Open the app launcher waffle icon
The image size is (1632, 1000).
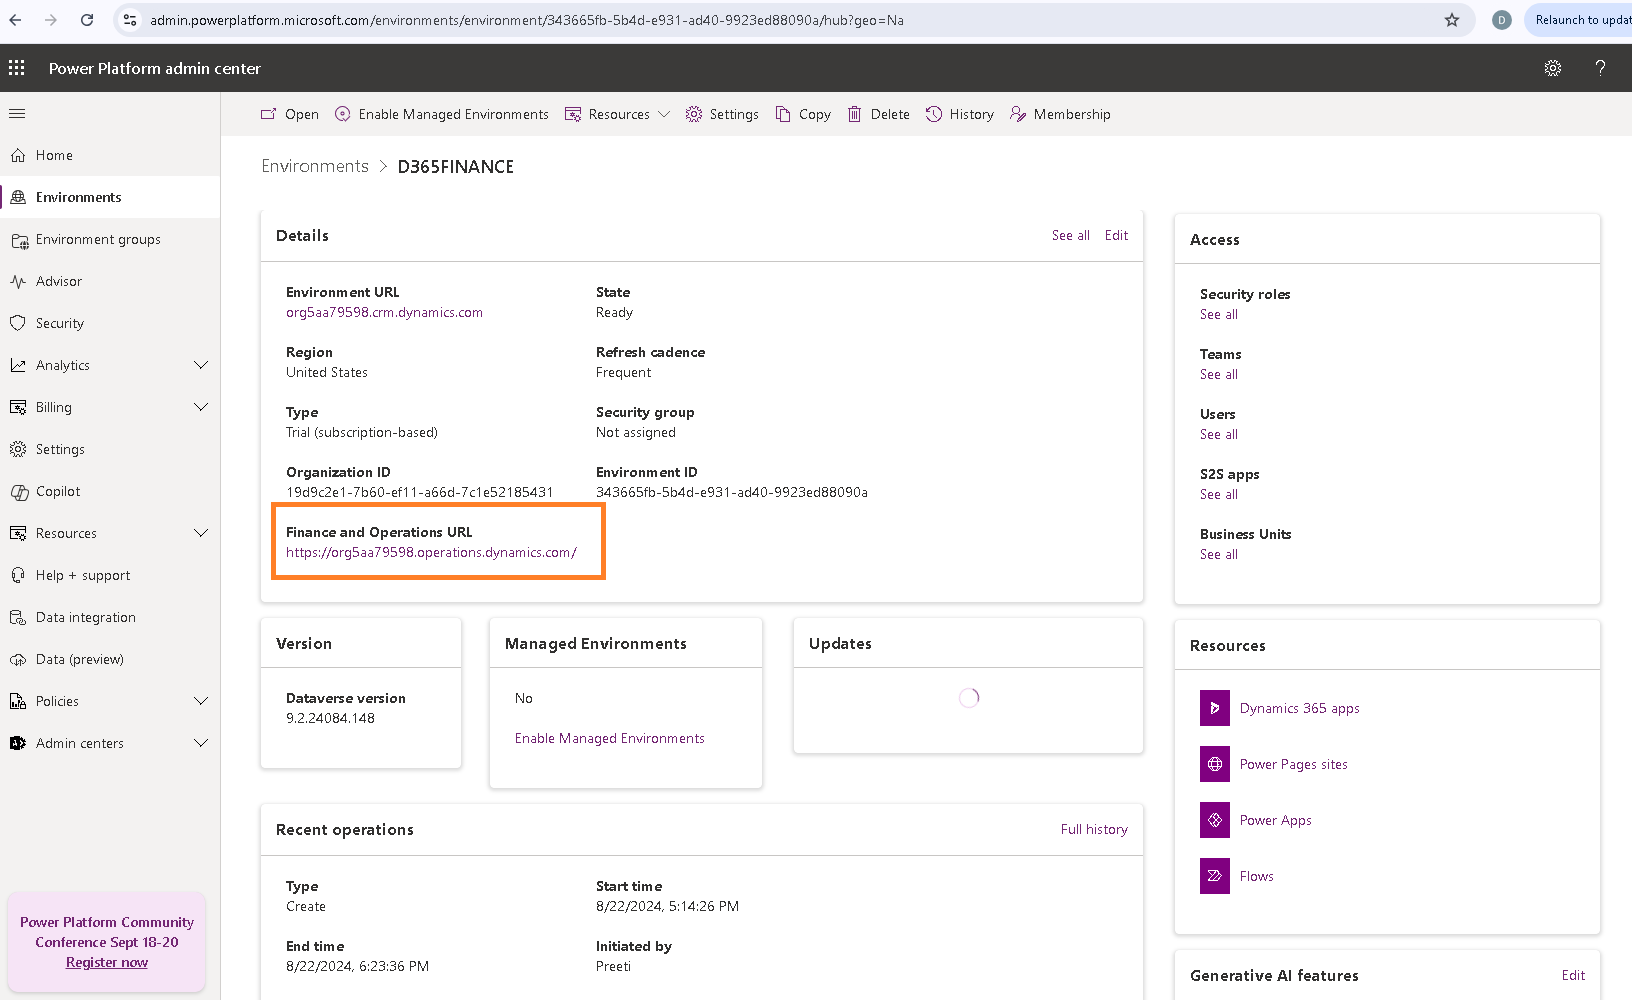tap(17, 68)
